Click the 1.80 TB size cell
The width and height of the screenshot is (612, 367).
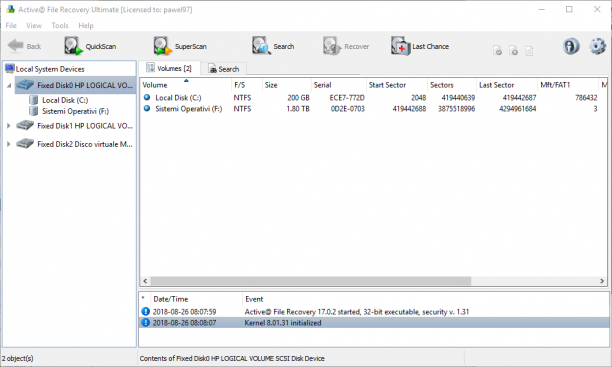[x=298, y=109]
